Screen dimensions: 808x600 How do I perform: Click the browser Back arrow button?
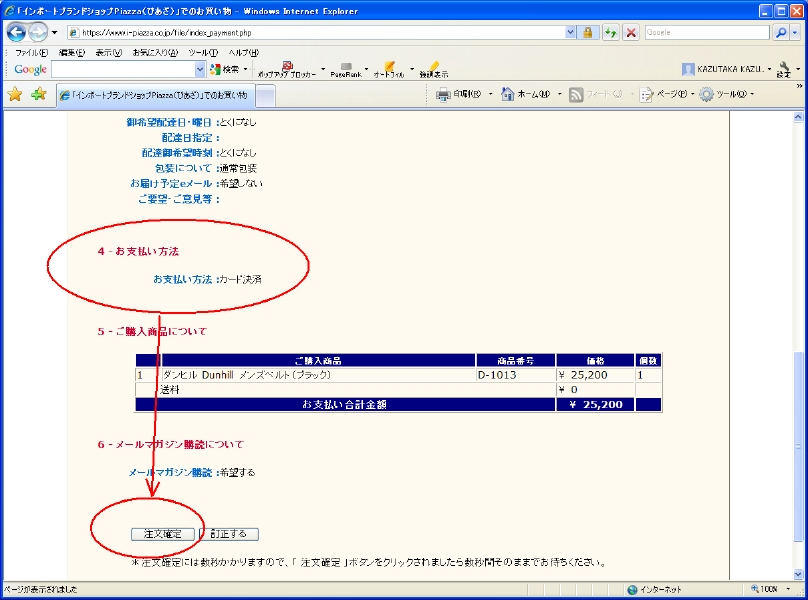point(16,32)
